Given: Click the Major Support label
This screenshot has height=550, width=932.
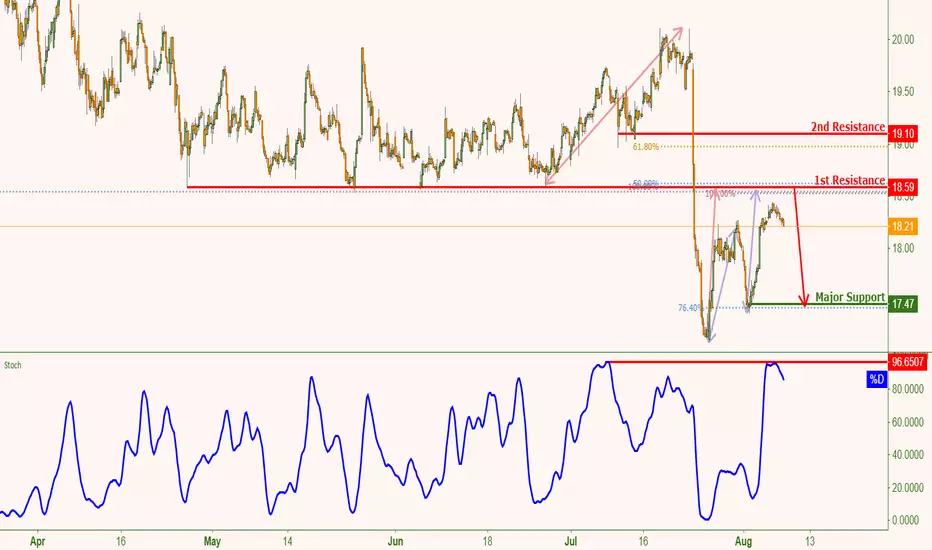Looking at the screenshot, I should 850,297.
